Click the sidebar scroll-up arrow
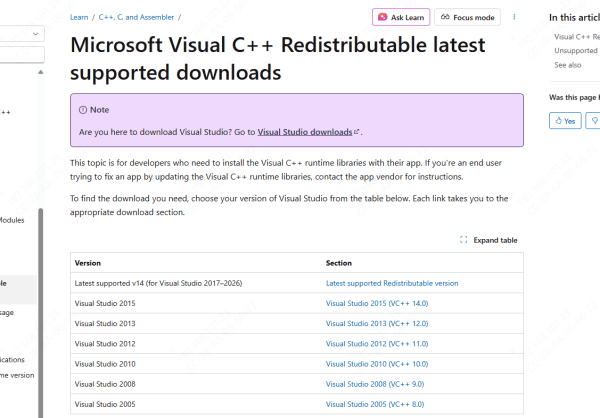This screenshot has width=600, height=418. [x=41, y=72]
